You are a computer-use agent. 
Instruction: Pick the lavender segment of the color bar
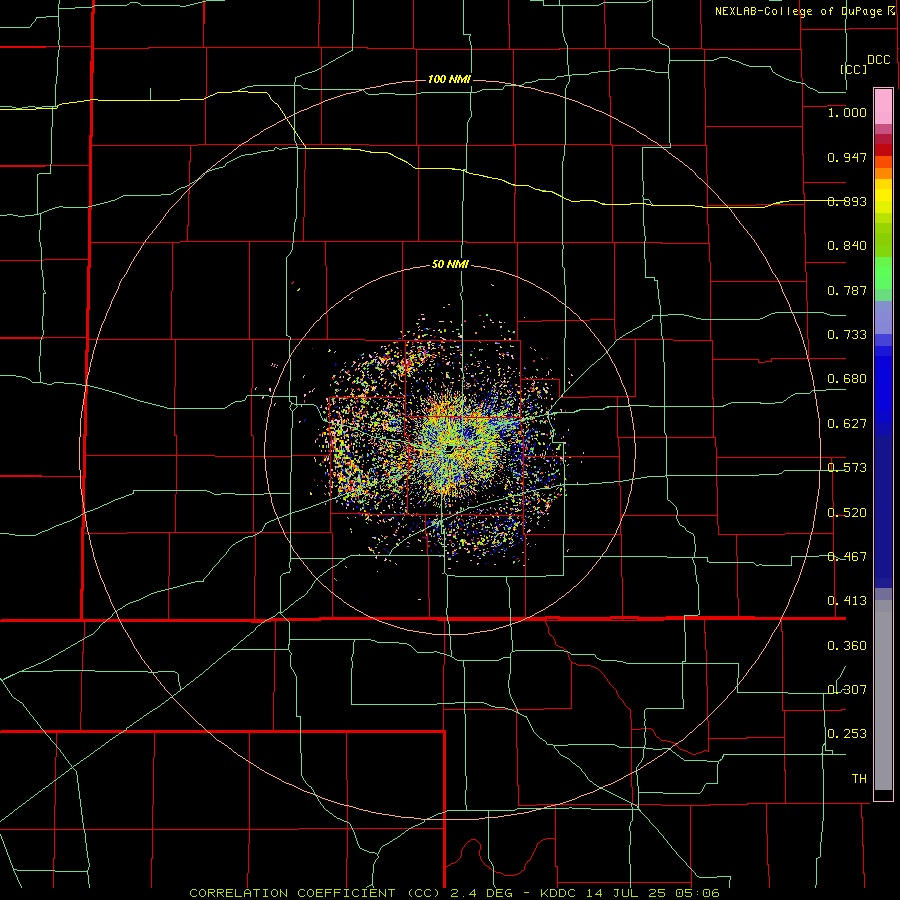click(883, 317)
